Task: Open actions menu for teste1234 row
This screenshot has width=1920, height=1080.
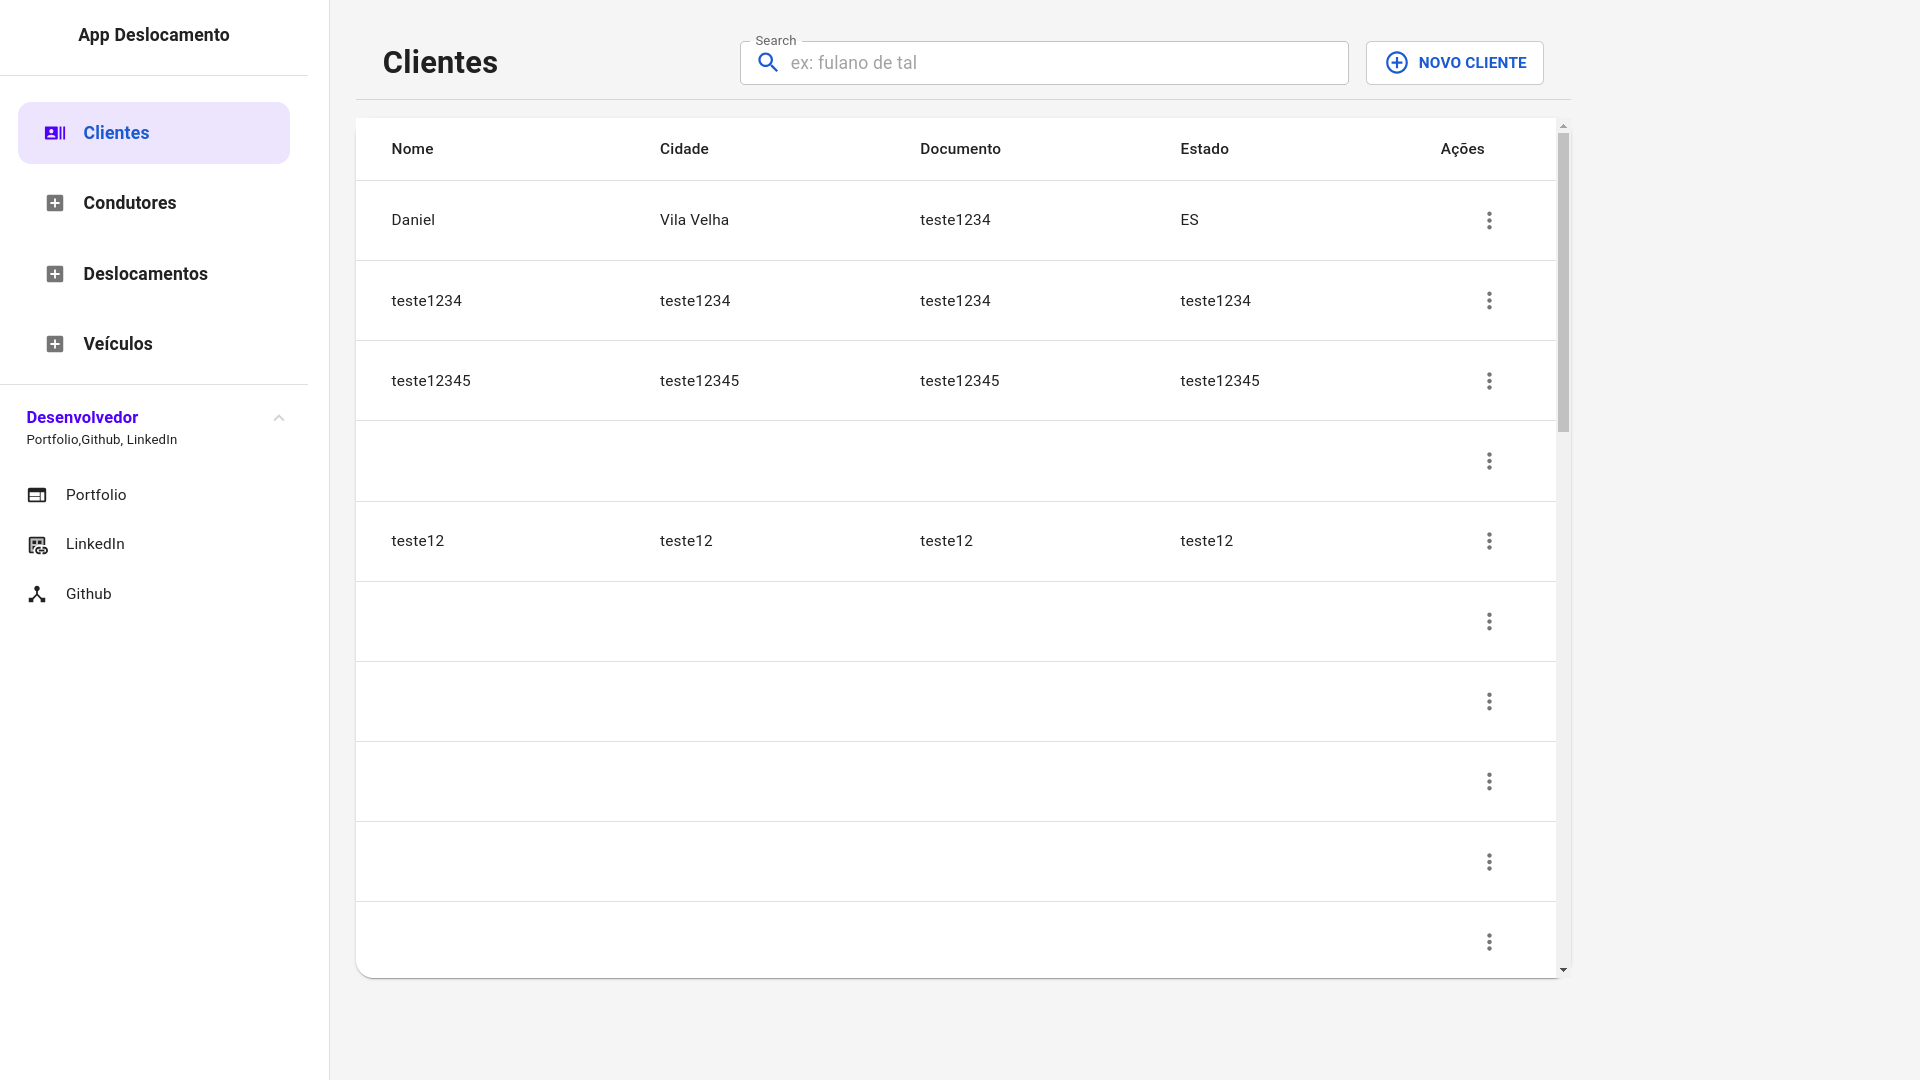Action: coord(1489,301)
